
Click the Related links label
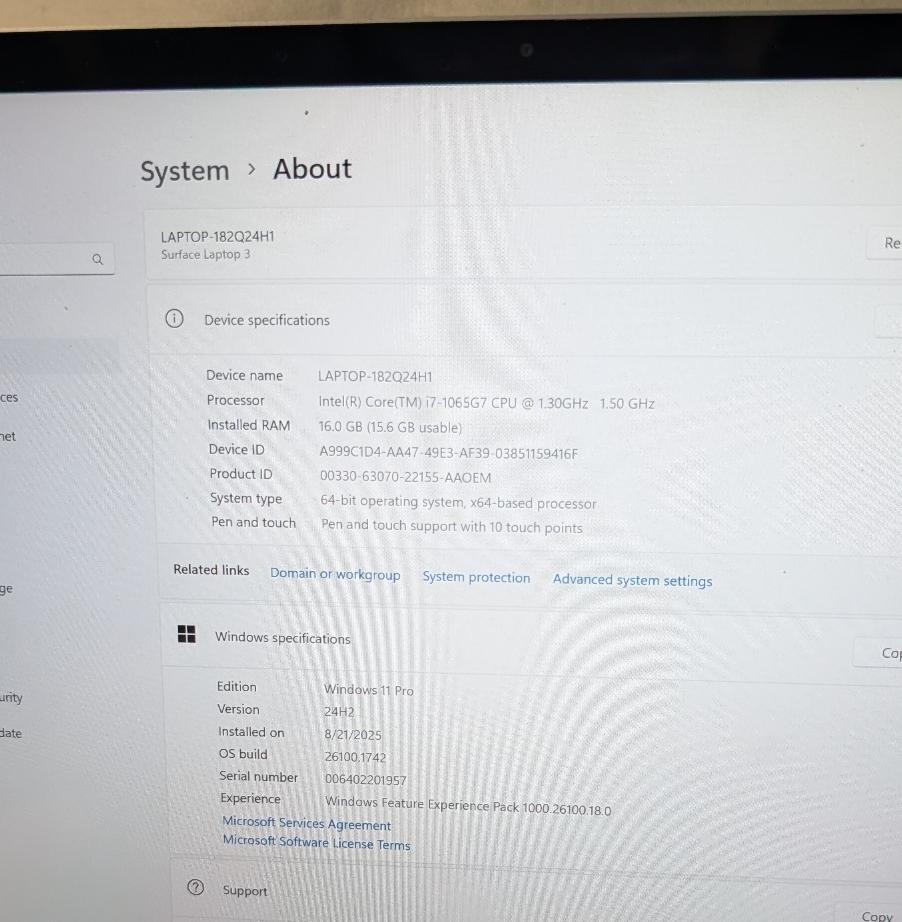pos(211,570)
